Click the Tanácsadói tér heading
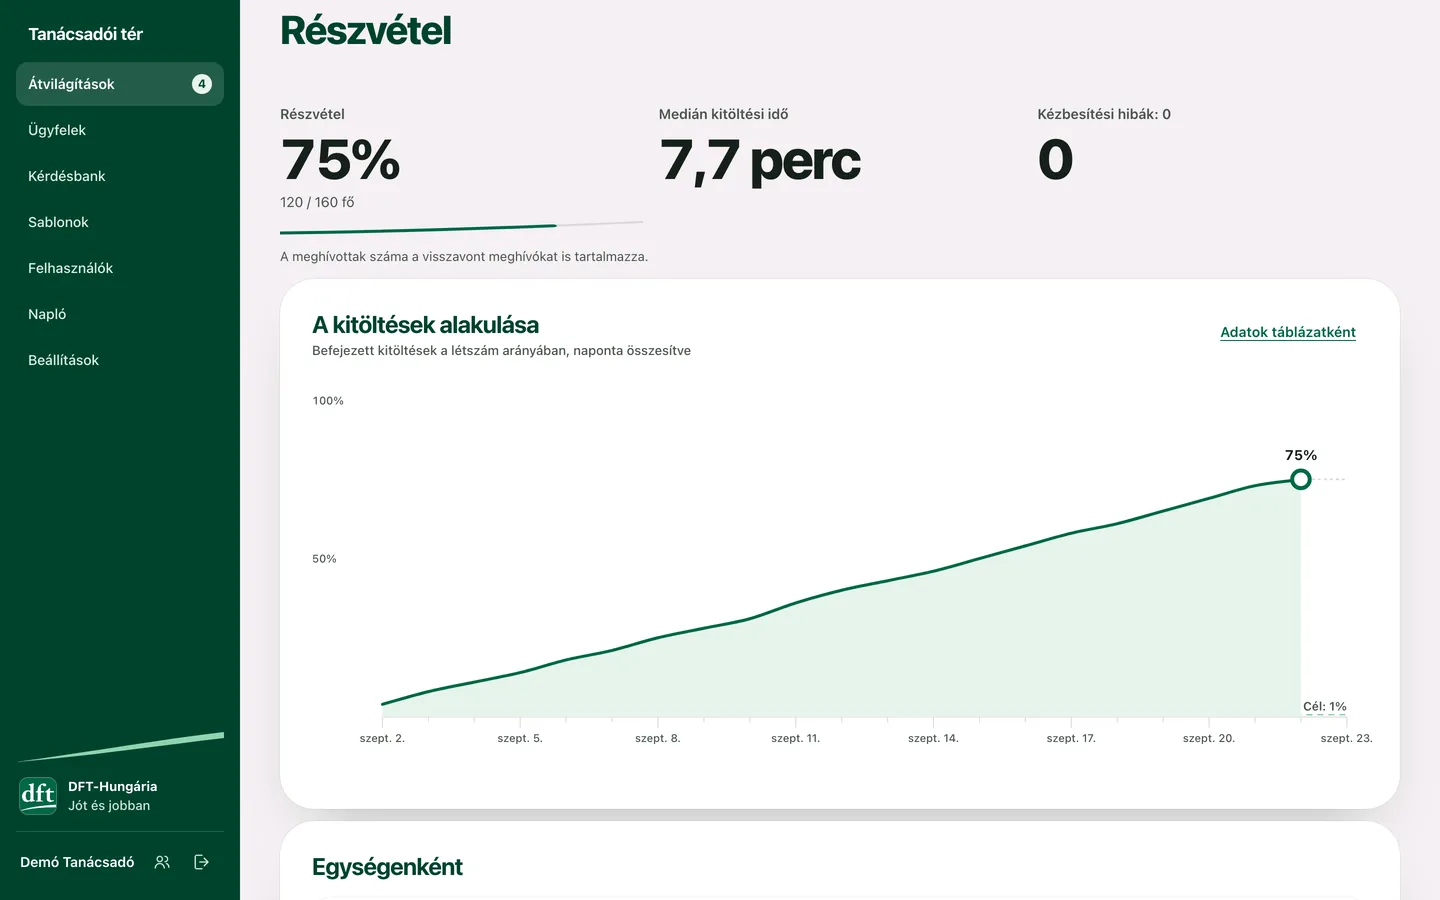1440x900 pixels. point(85,34)
